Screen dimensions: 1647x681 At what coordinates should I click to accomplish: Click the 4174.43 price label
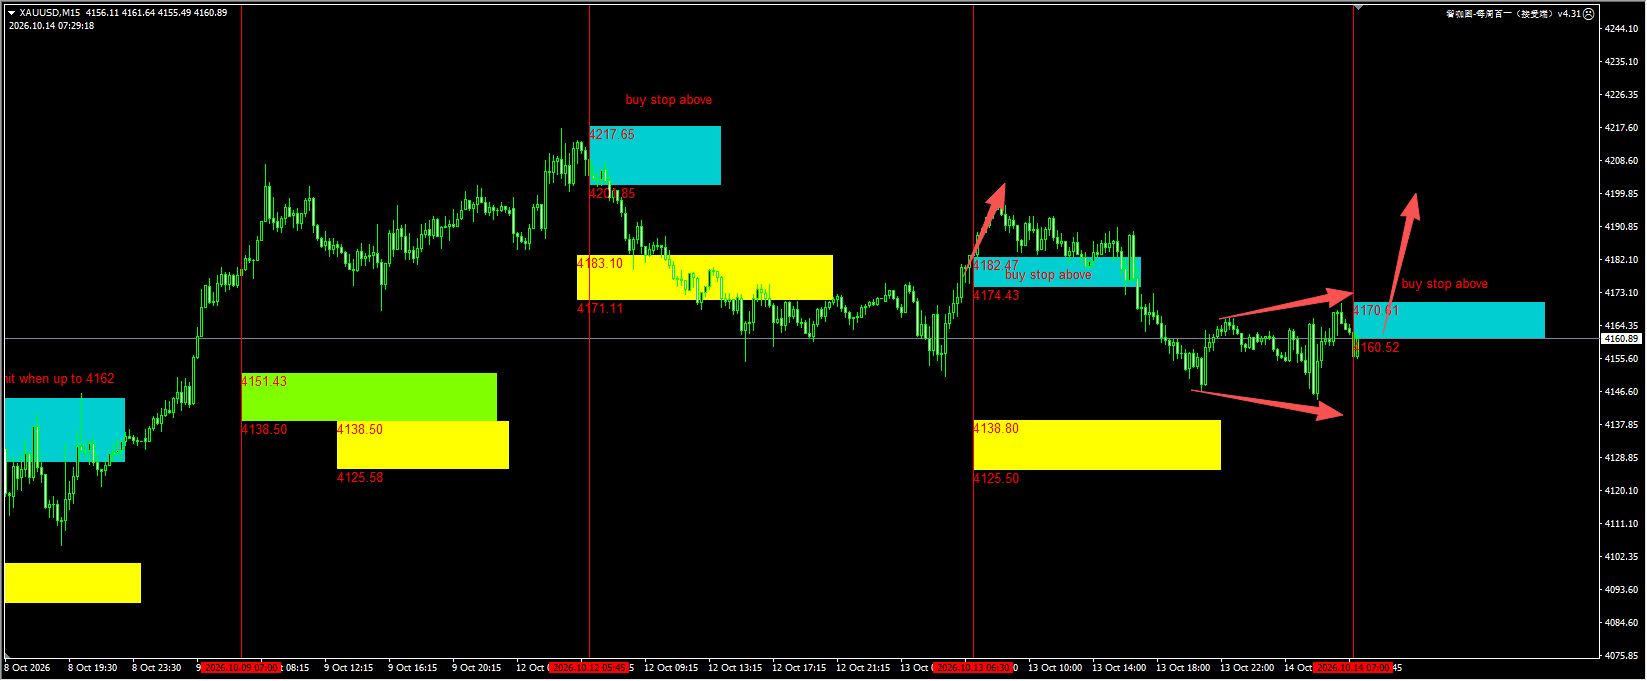coord(996,295)
